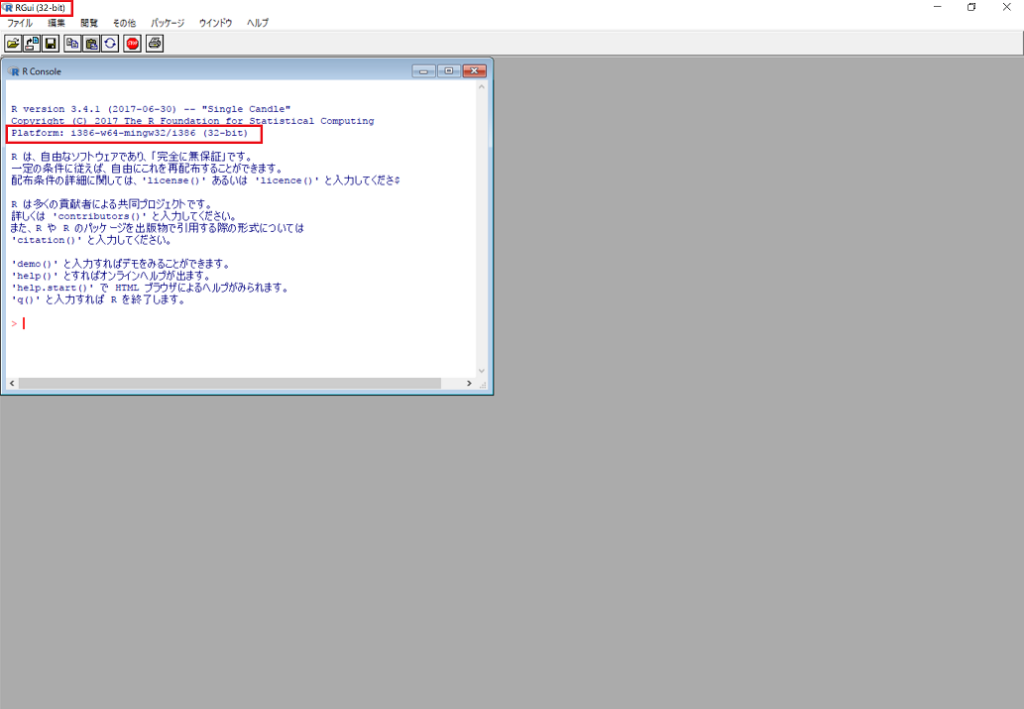Open the パッケージ menu
The width and height of the screenshot is (1024, 709).
pyautogui.click(x=168, y=22)
